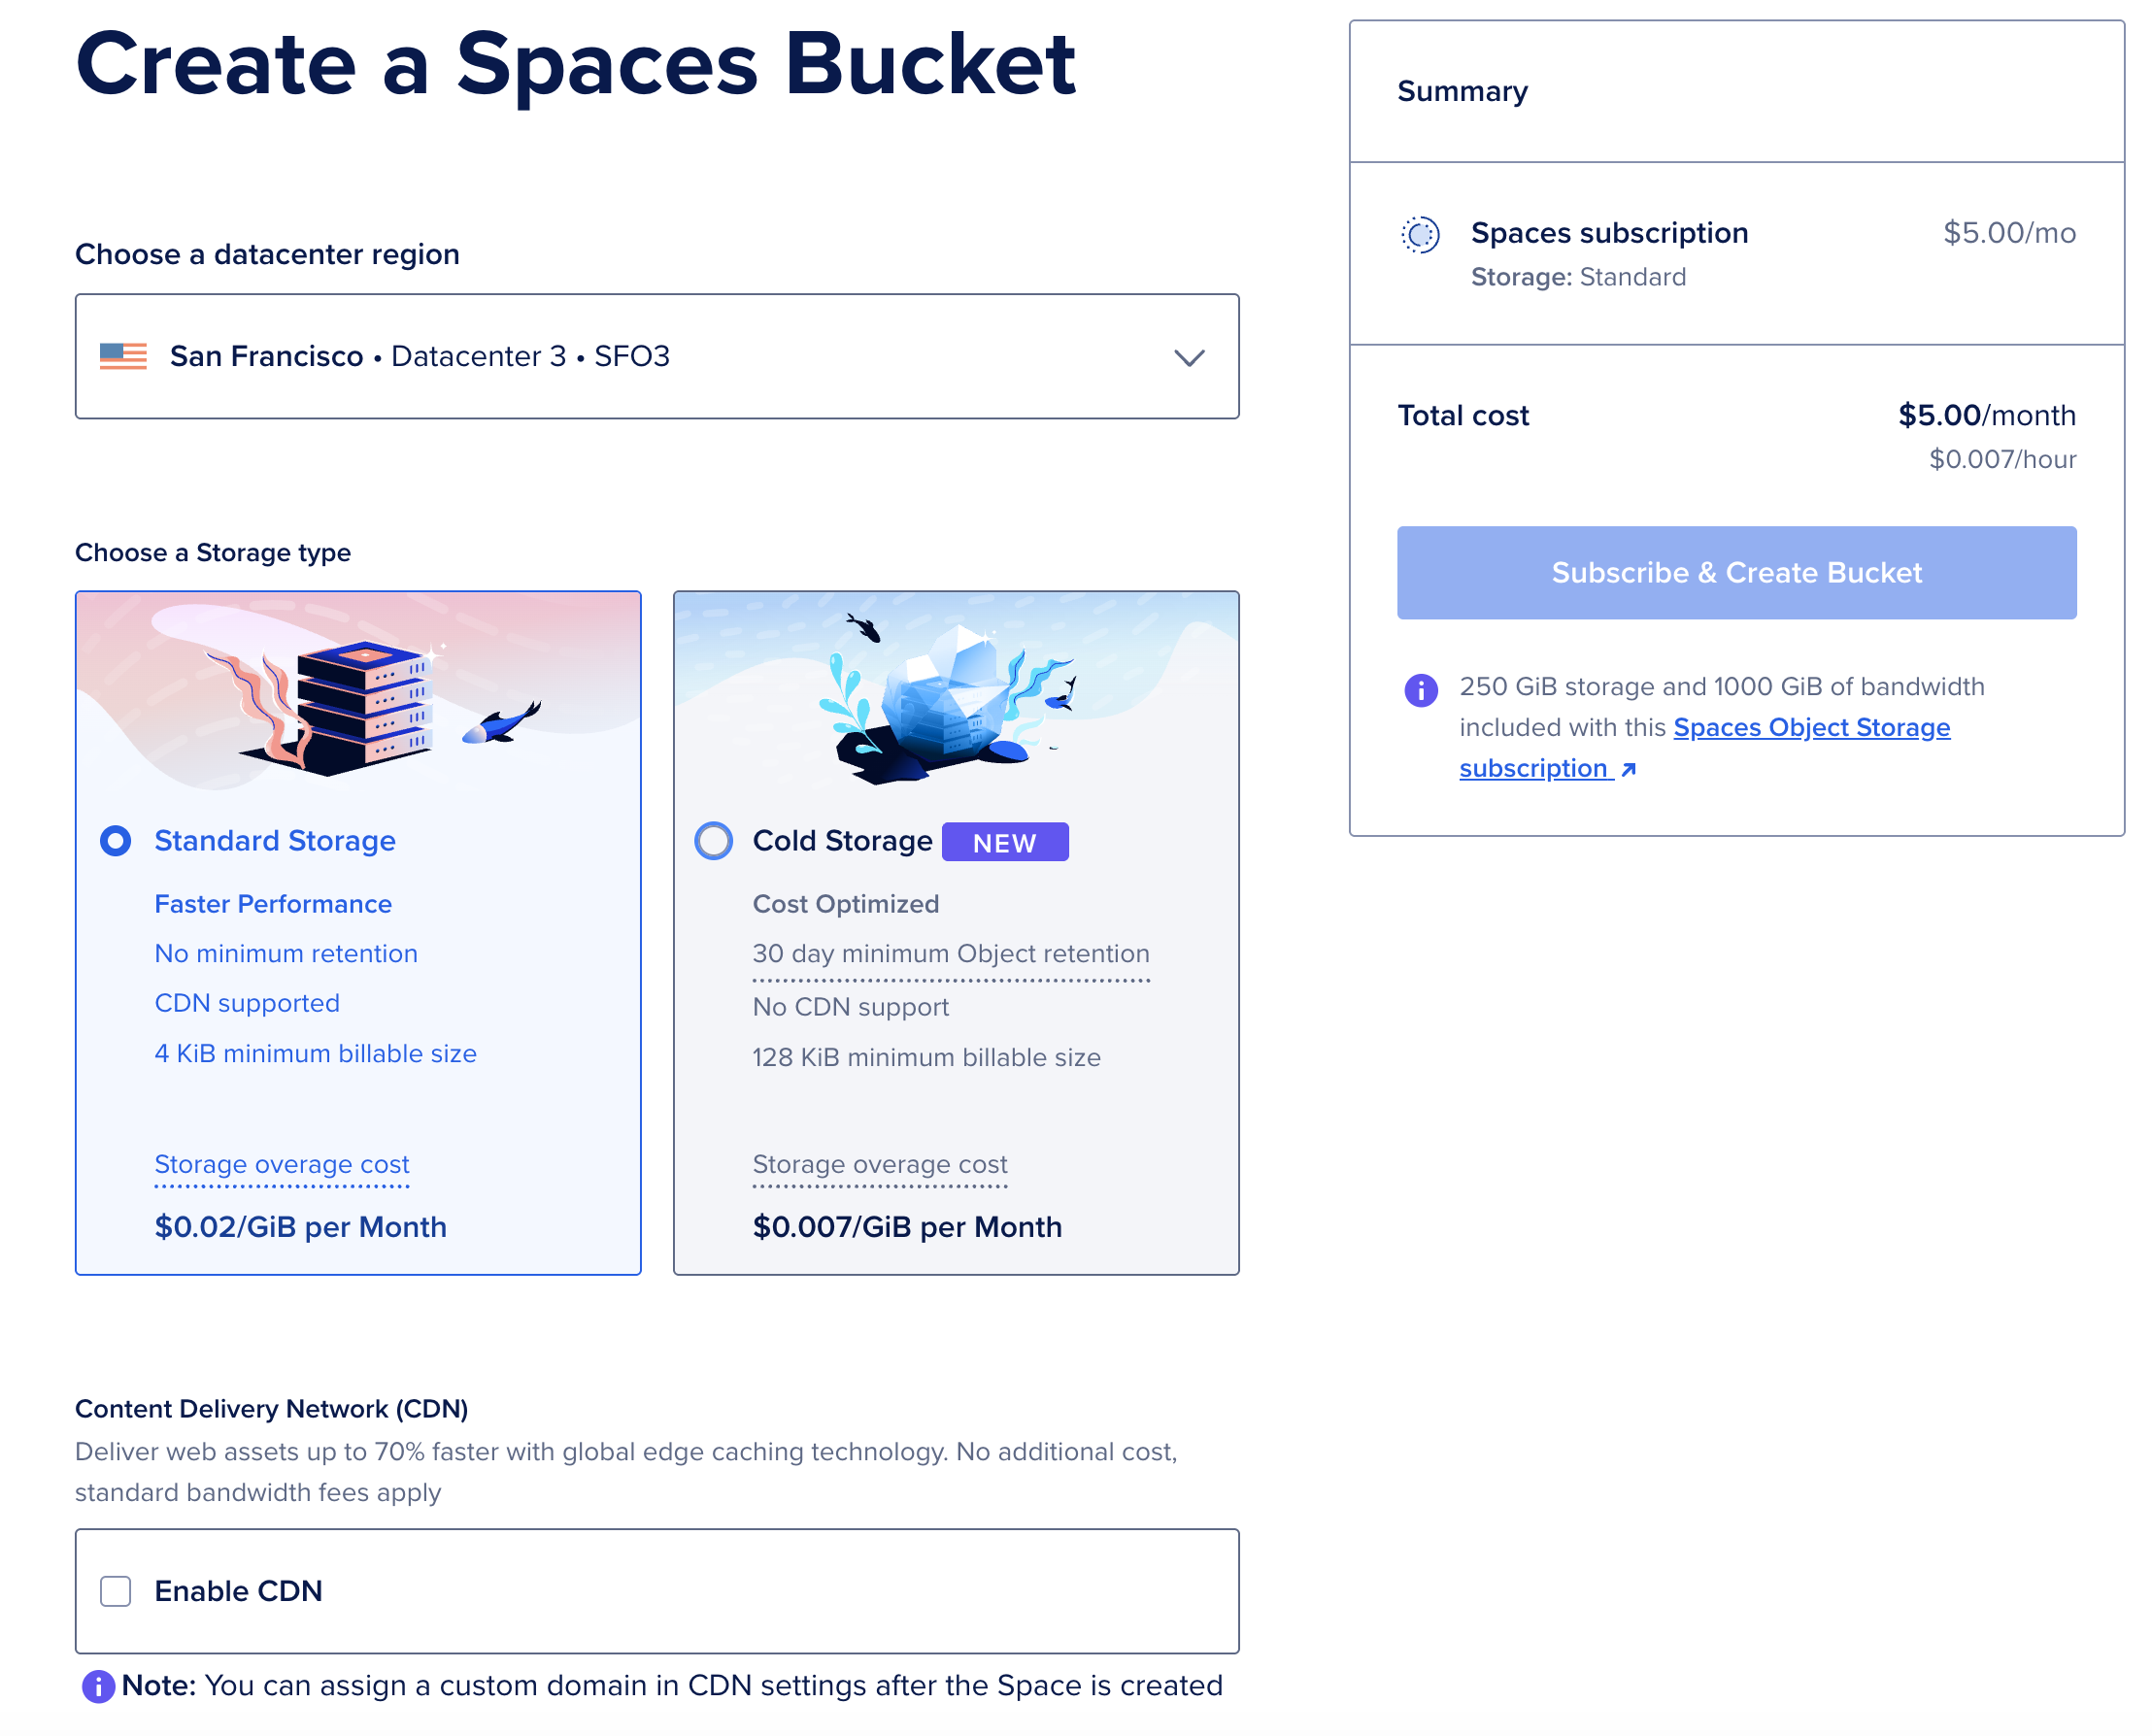Click the Summary panel header
The height and width of the screenshot is (1736, 2152).
[x=1462, y=91]
